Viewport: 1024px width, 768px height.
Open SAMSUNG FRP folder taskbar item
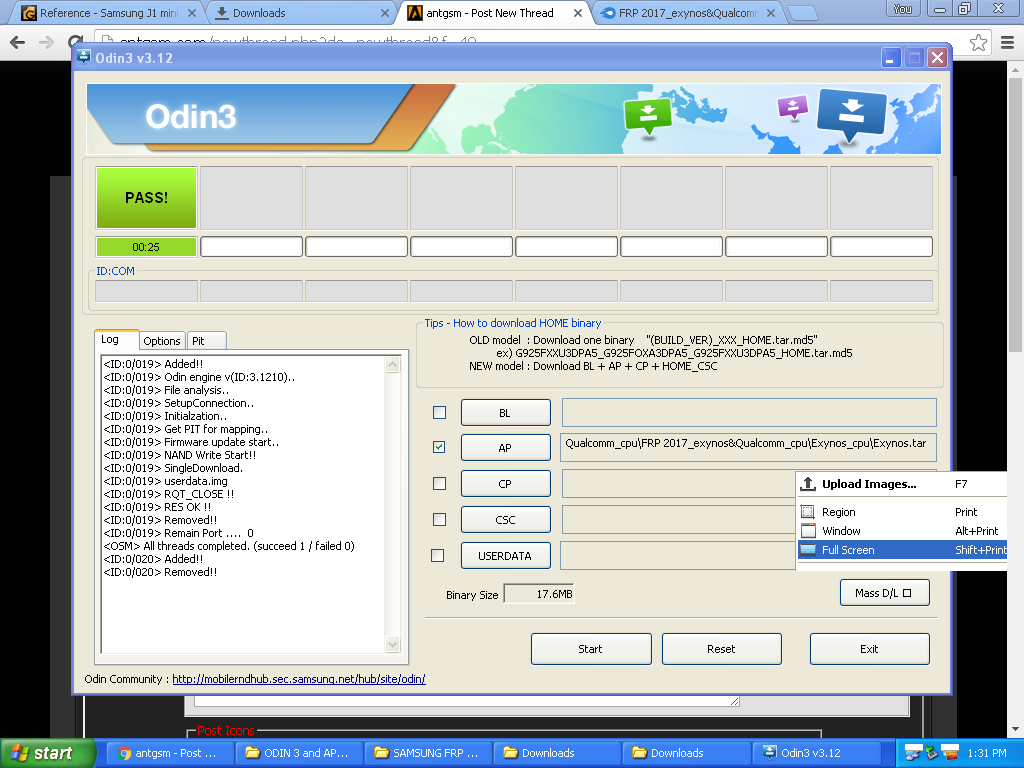click(426, 753)
